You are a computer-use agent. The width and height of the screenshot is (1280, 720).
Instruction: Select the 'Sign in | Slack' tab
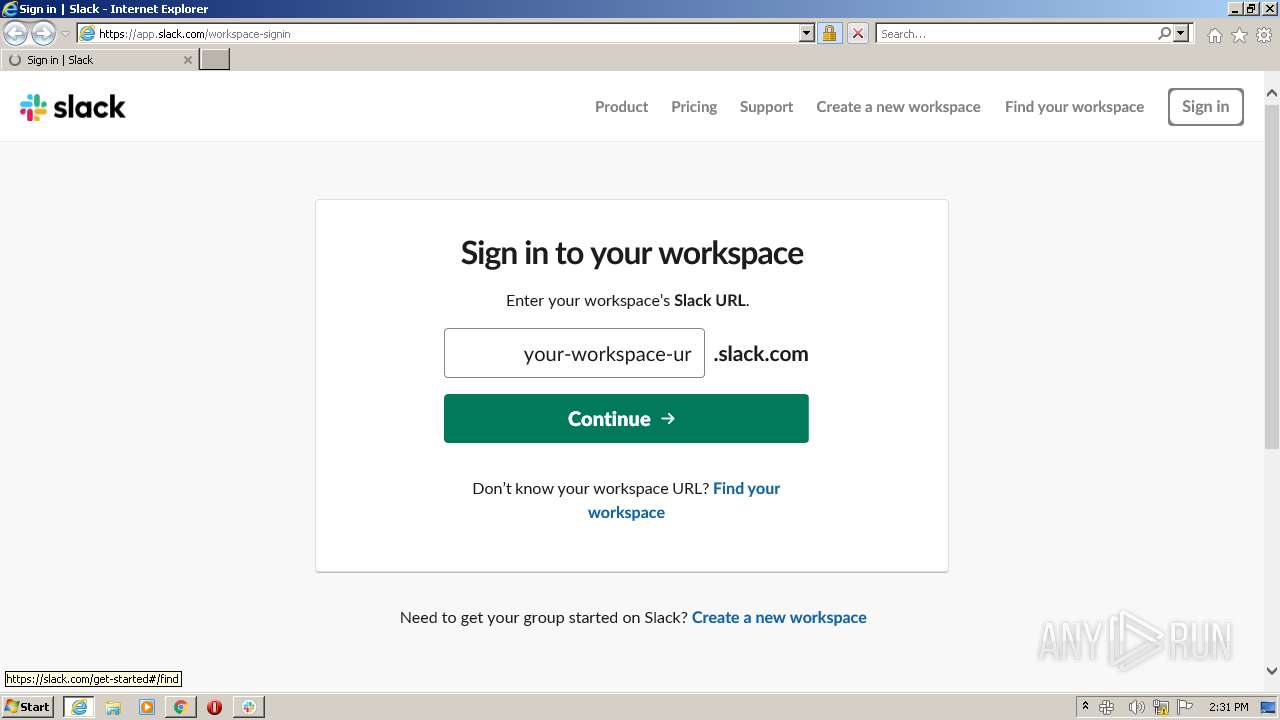point(99,60)
